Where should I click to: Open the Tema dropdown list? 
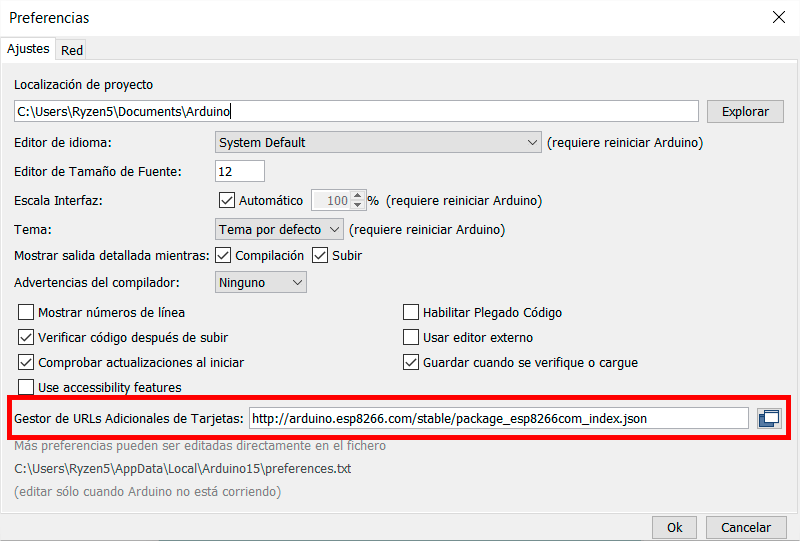click(x=279, y=229)
